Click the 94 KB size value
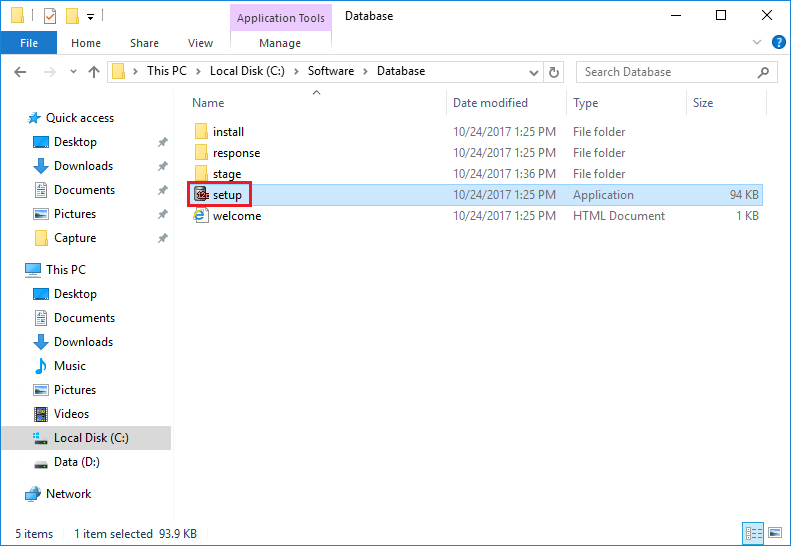Viewport: 791px width, 546px height. (x=744, y=195)
